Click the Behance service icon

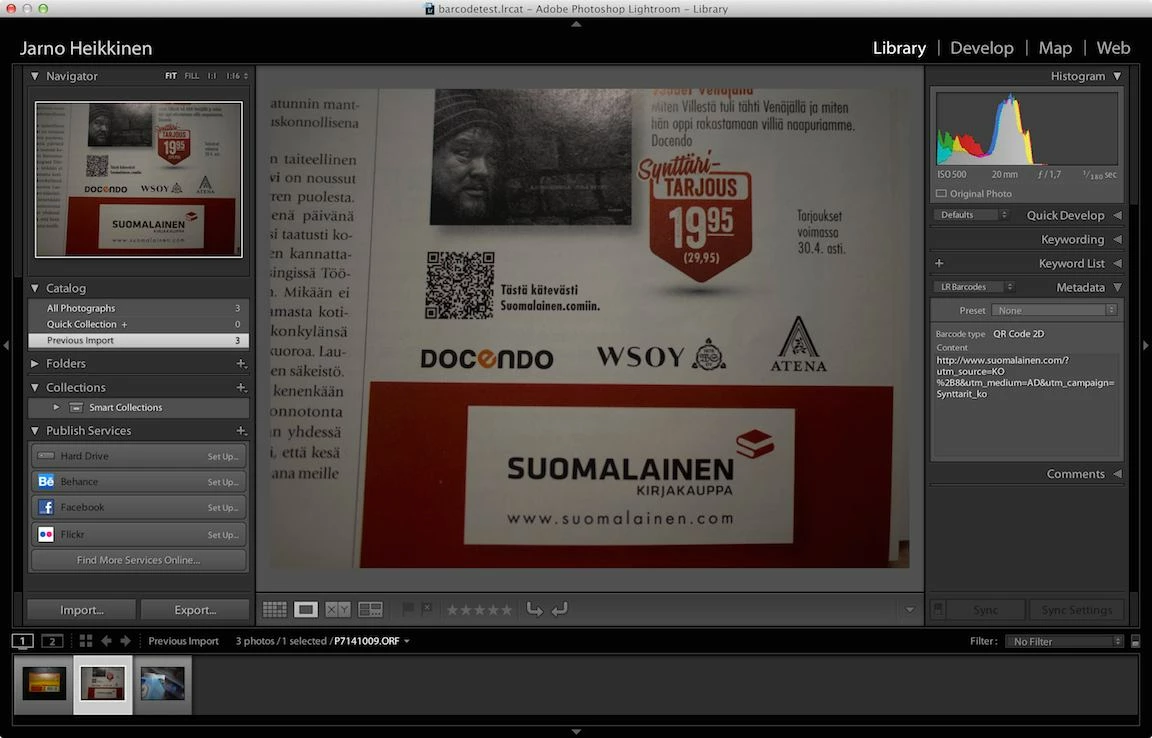tap(46, 481)
